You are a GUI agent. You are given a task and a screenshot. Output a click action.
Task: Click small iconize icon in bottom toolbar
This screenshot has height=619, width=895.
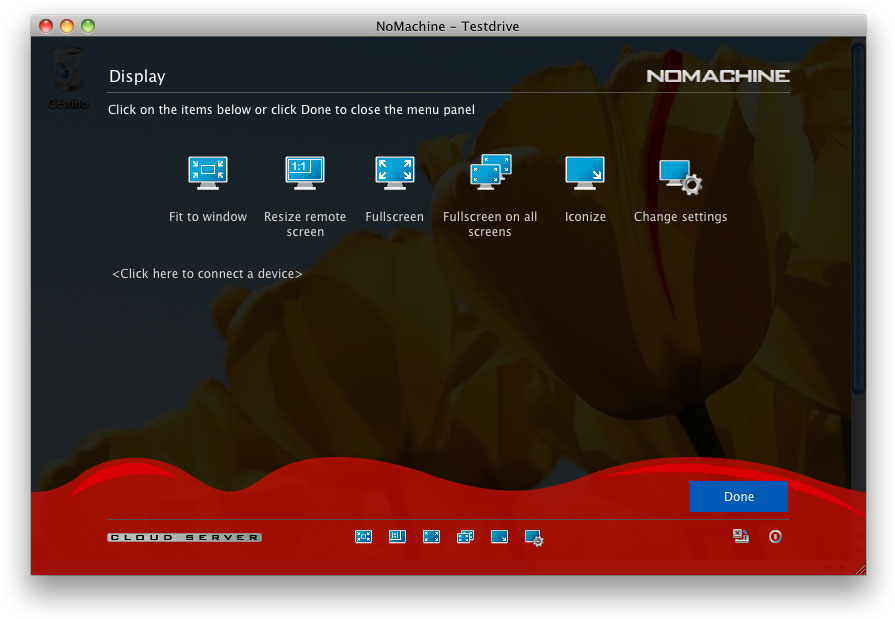pos(499,537)
